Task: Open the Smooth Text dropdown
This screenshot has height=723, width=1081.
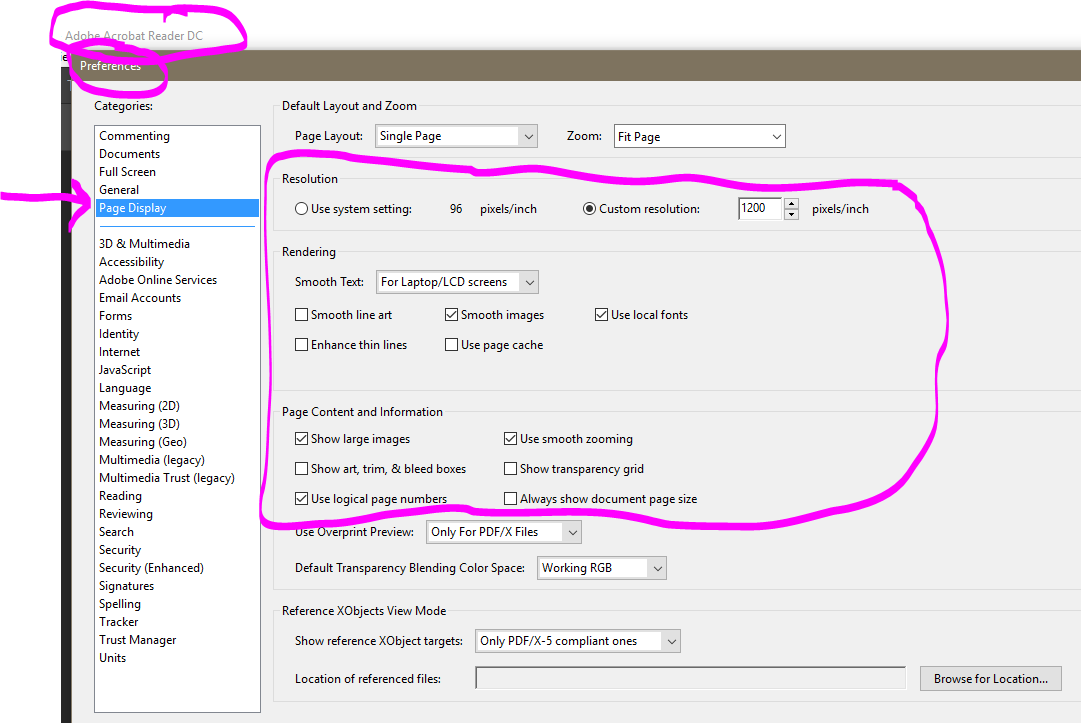Action: point(457,282)
